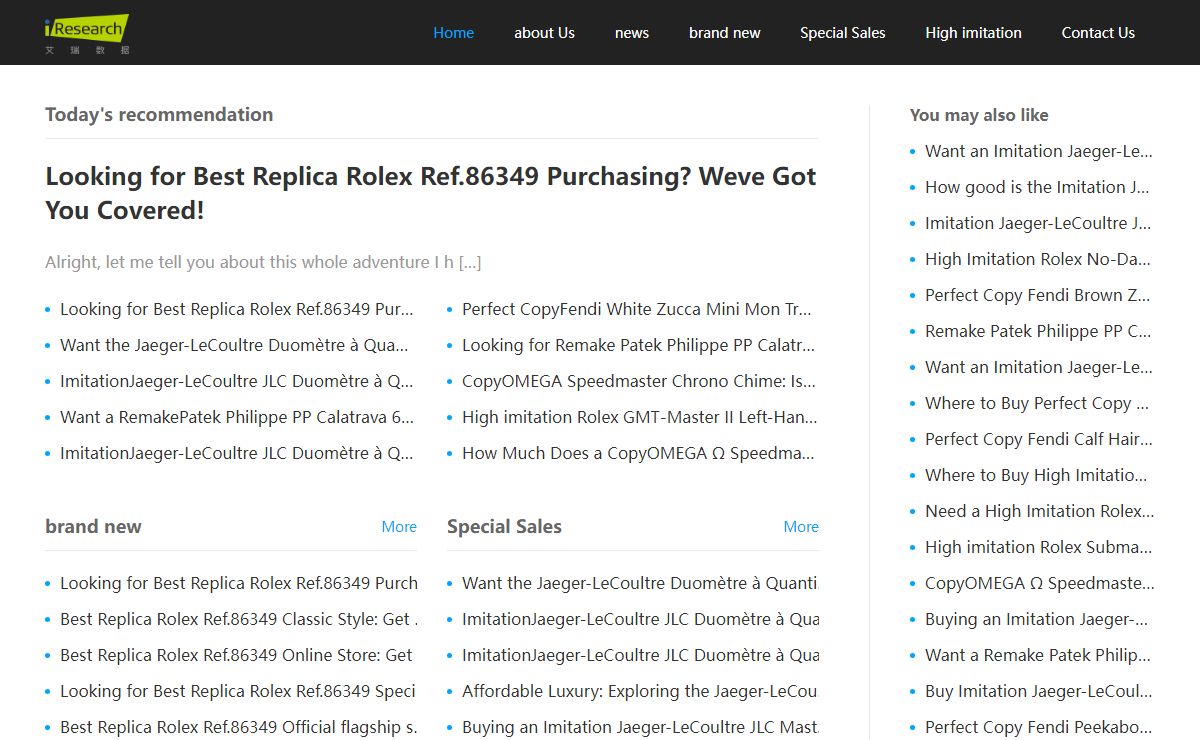The height and width of the screenshot is (740, 1200).
Task: Open 'Perfect CopyFendi White Zucca Mini' link
Action: coord(637,309)
